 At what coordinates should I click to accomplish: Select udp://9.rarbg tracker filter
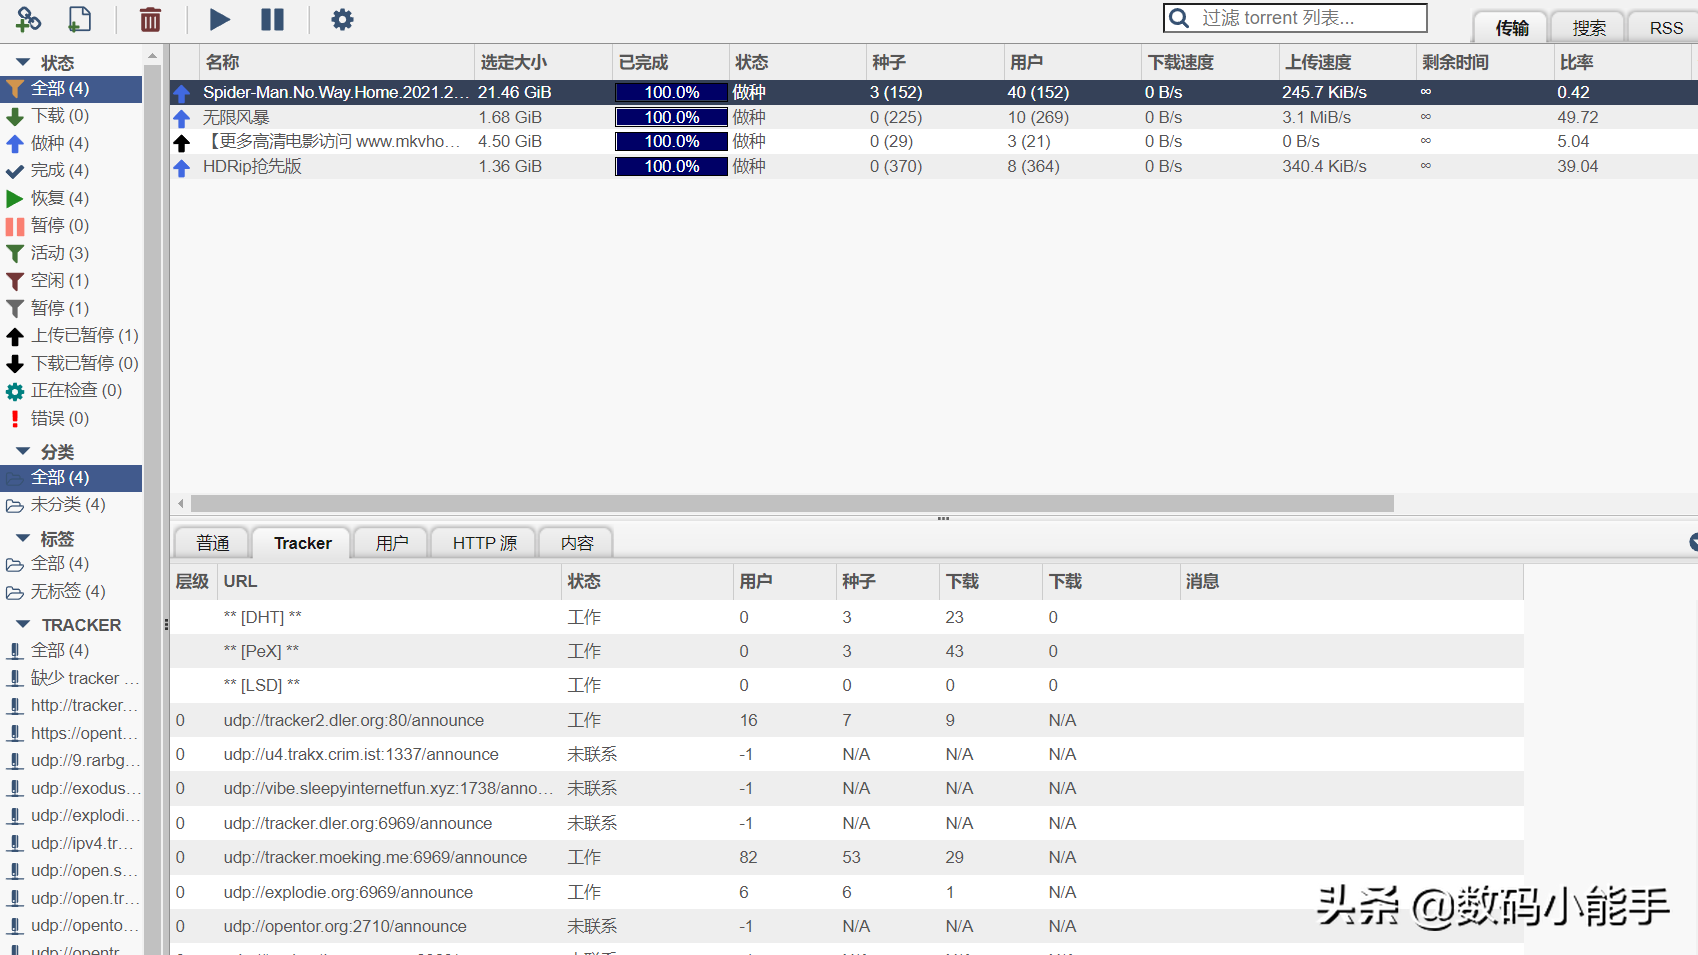(x=71, y=761)
